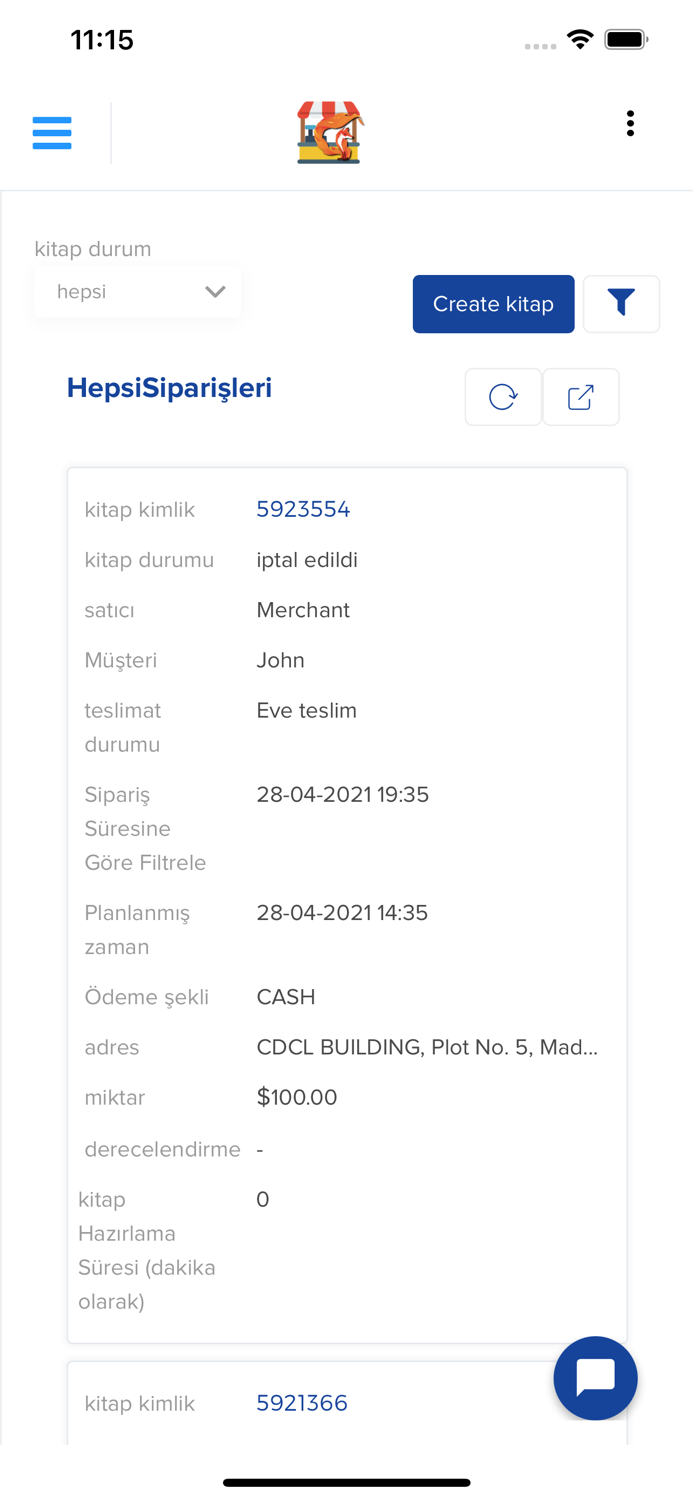Click the Create kitap button
This screenshot has width=693, height=1500.
point(493,304)
